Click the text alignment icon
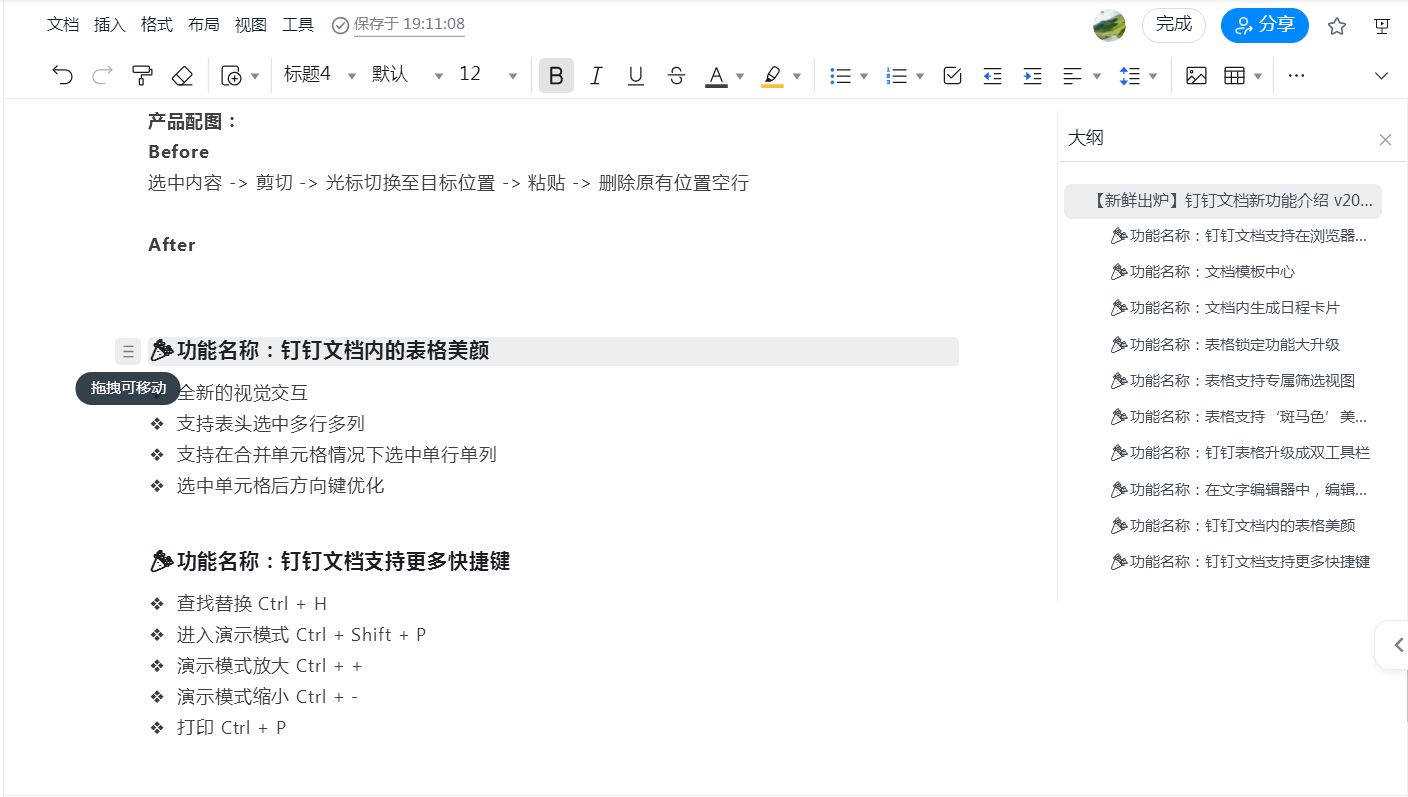 [1072, 76]
